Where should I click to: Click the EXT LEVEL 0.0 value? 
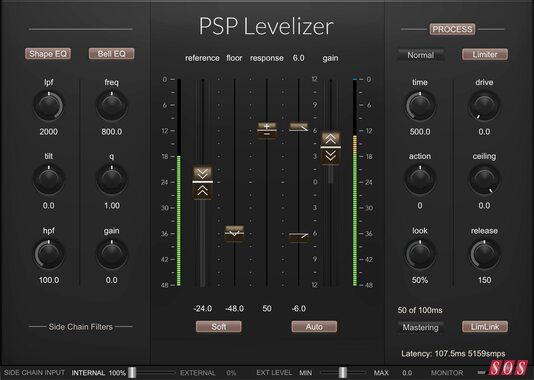click(x=407, y=373)
